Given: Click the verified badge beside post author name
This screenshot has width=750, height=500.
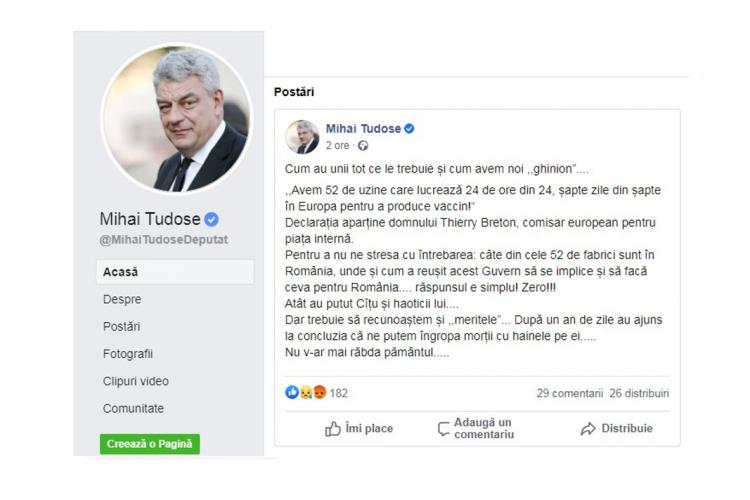Looking at the screenshot, I should tap(409, 129).
